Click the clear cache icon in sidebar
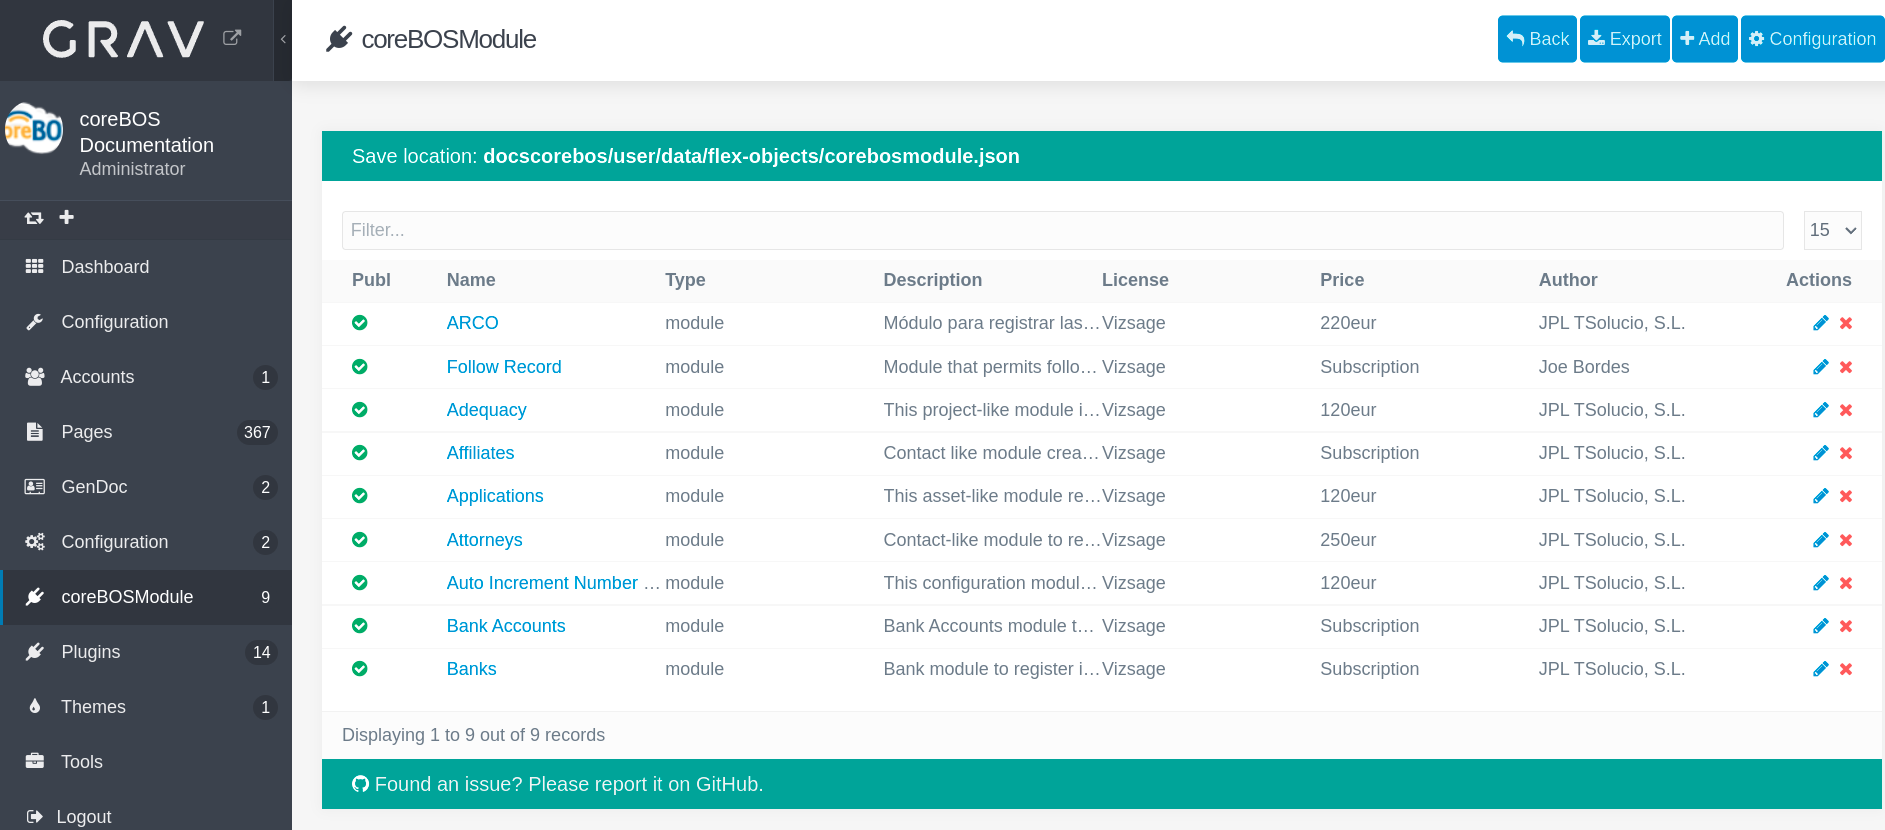The width and height of the screenshot is (1885, 830). (34, 218)
